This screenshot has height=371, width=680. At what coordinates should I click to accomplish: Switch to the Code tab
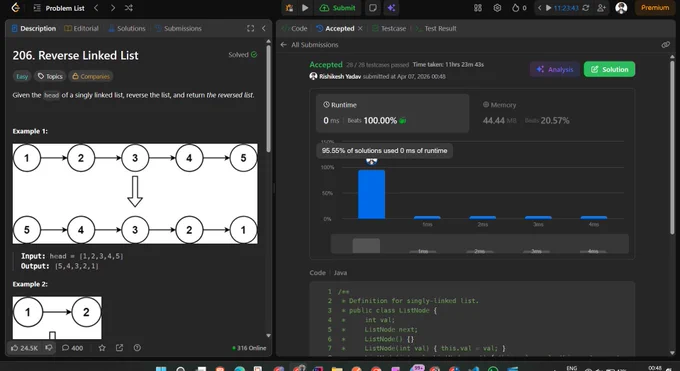[294, 28]
